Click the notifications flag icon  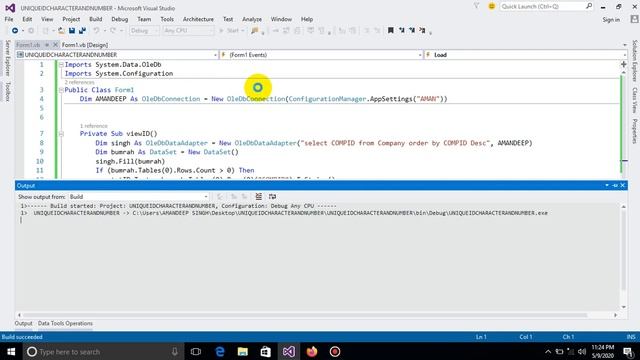476,6
